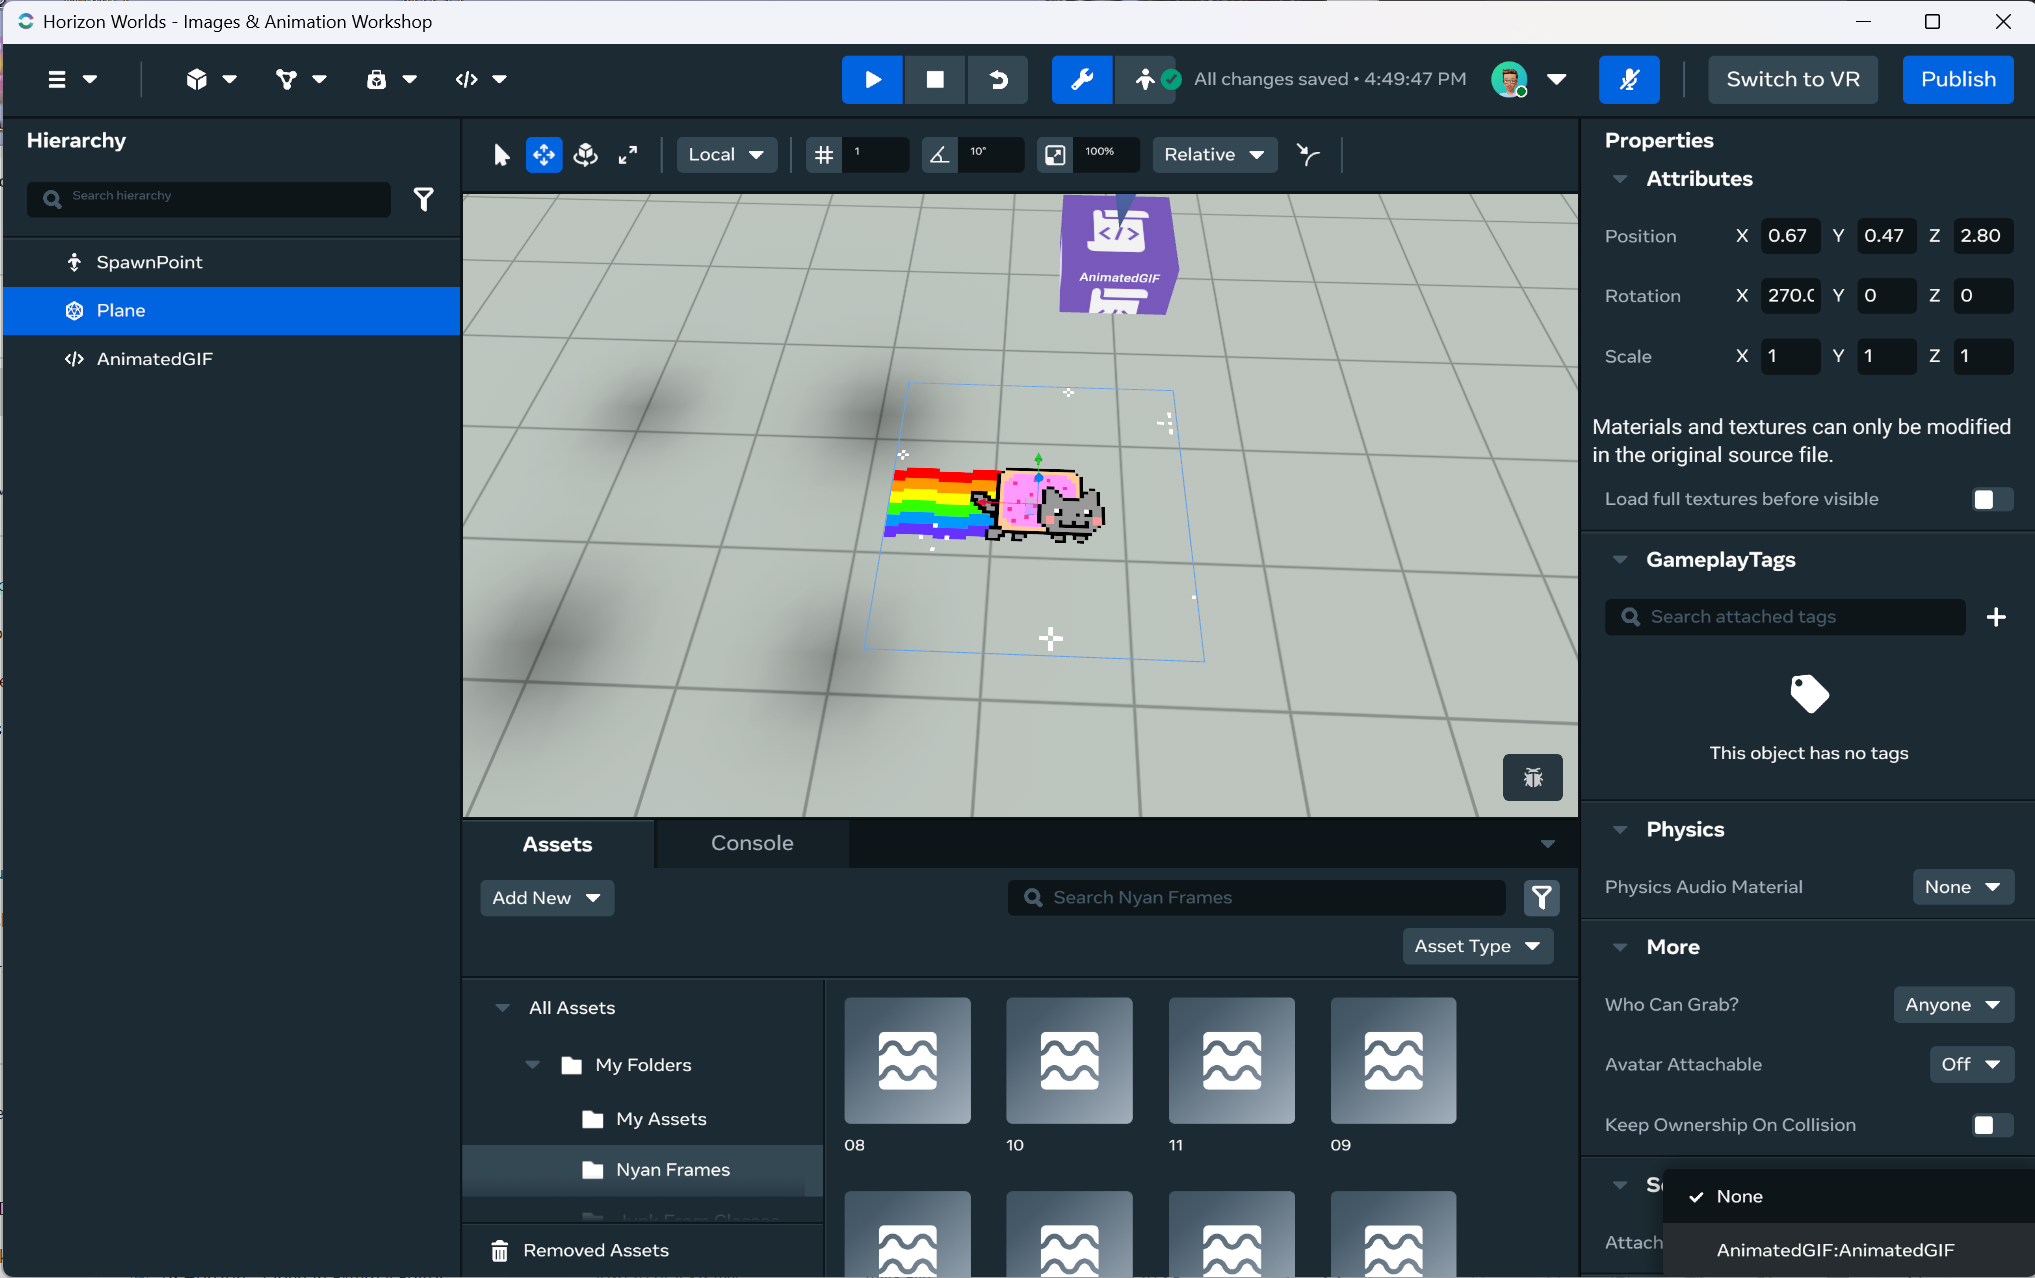
Task: Collapse the My Folders tree
Action: coord(533,1065)
